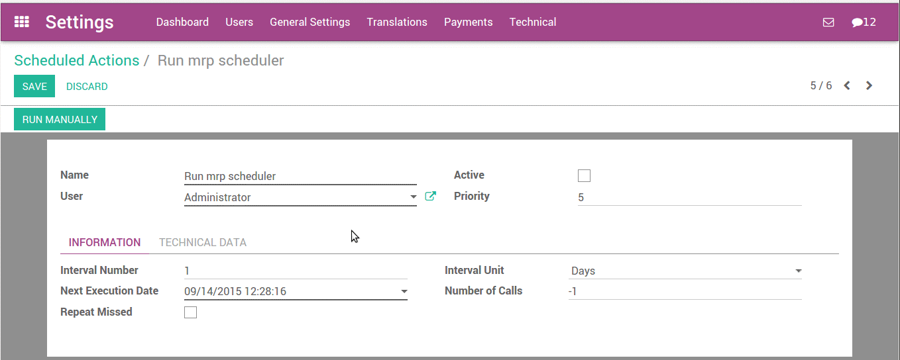
Task: Open the Next Execution Date picker arrow
Action: 404,292
